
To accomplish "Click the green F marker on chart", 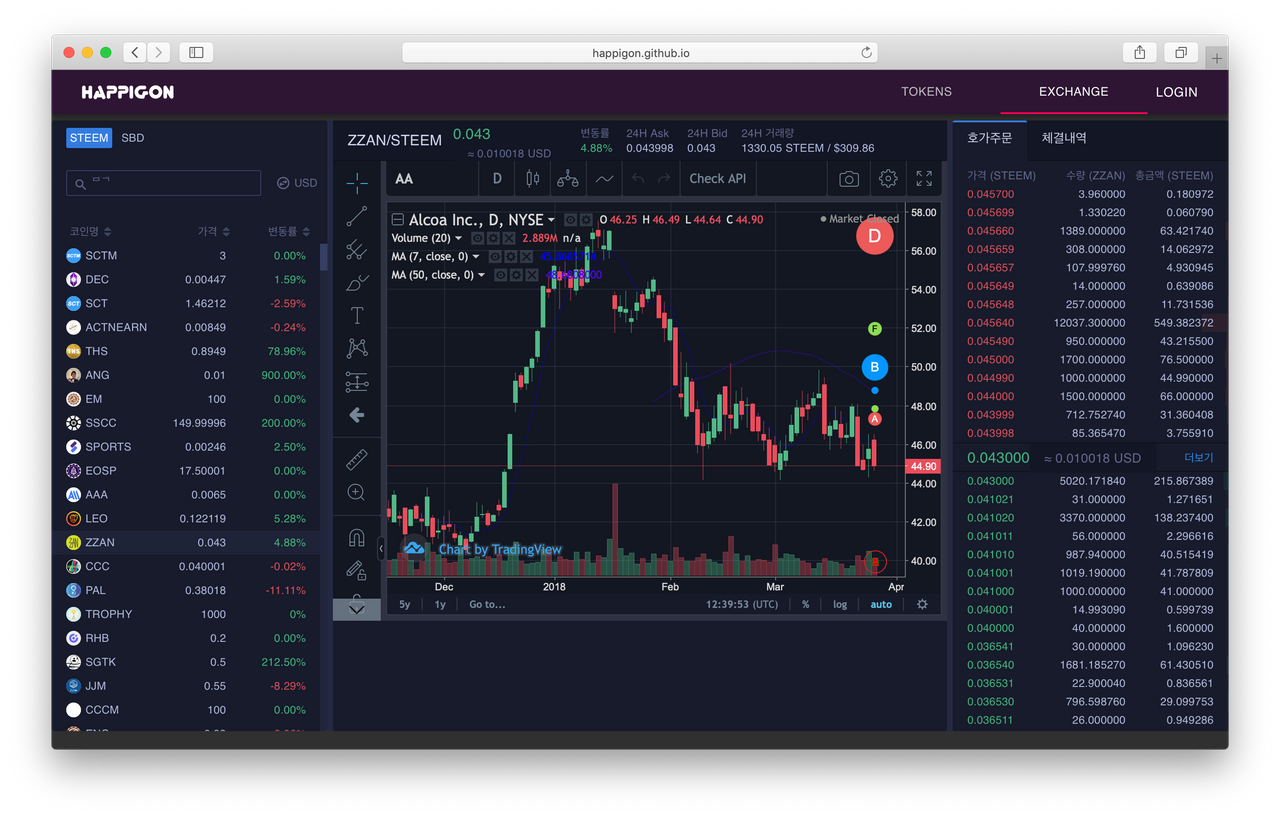I will pos(875,328).
